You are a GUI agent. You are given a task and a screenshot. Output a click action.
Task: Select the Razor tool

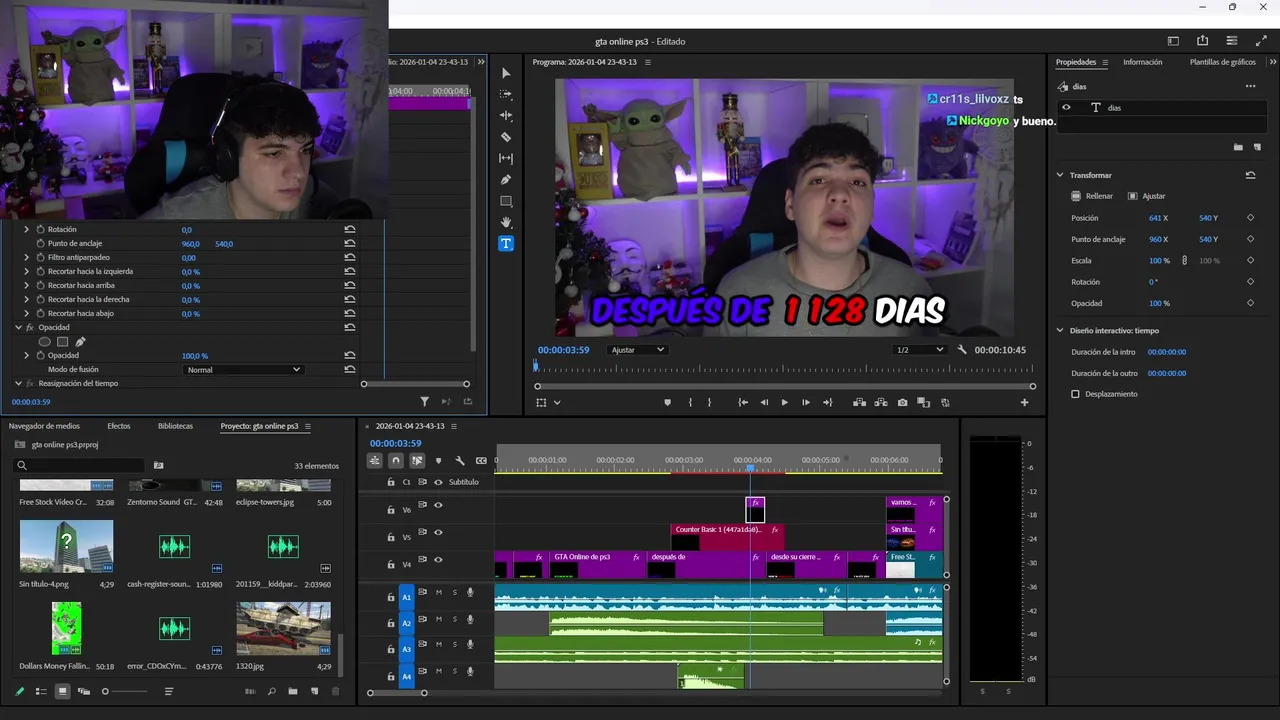click(506, 137)
